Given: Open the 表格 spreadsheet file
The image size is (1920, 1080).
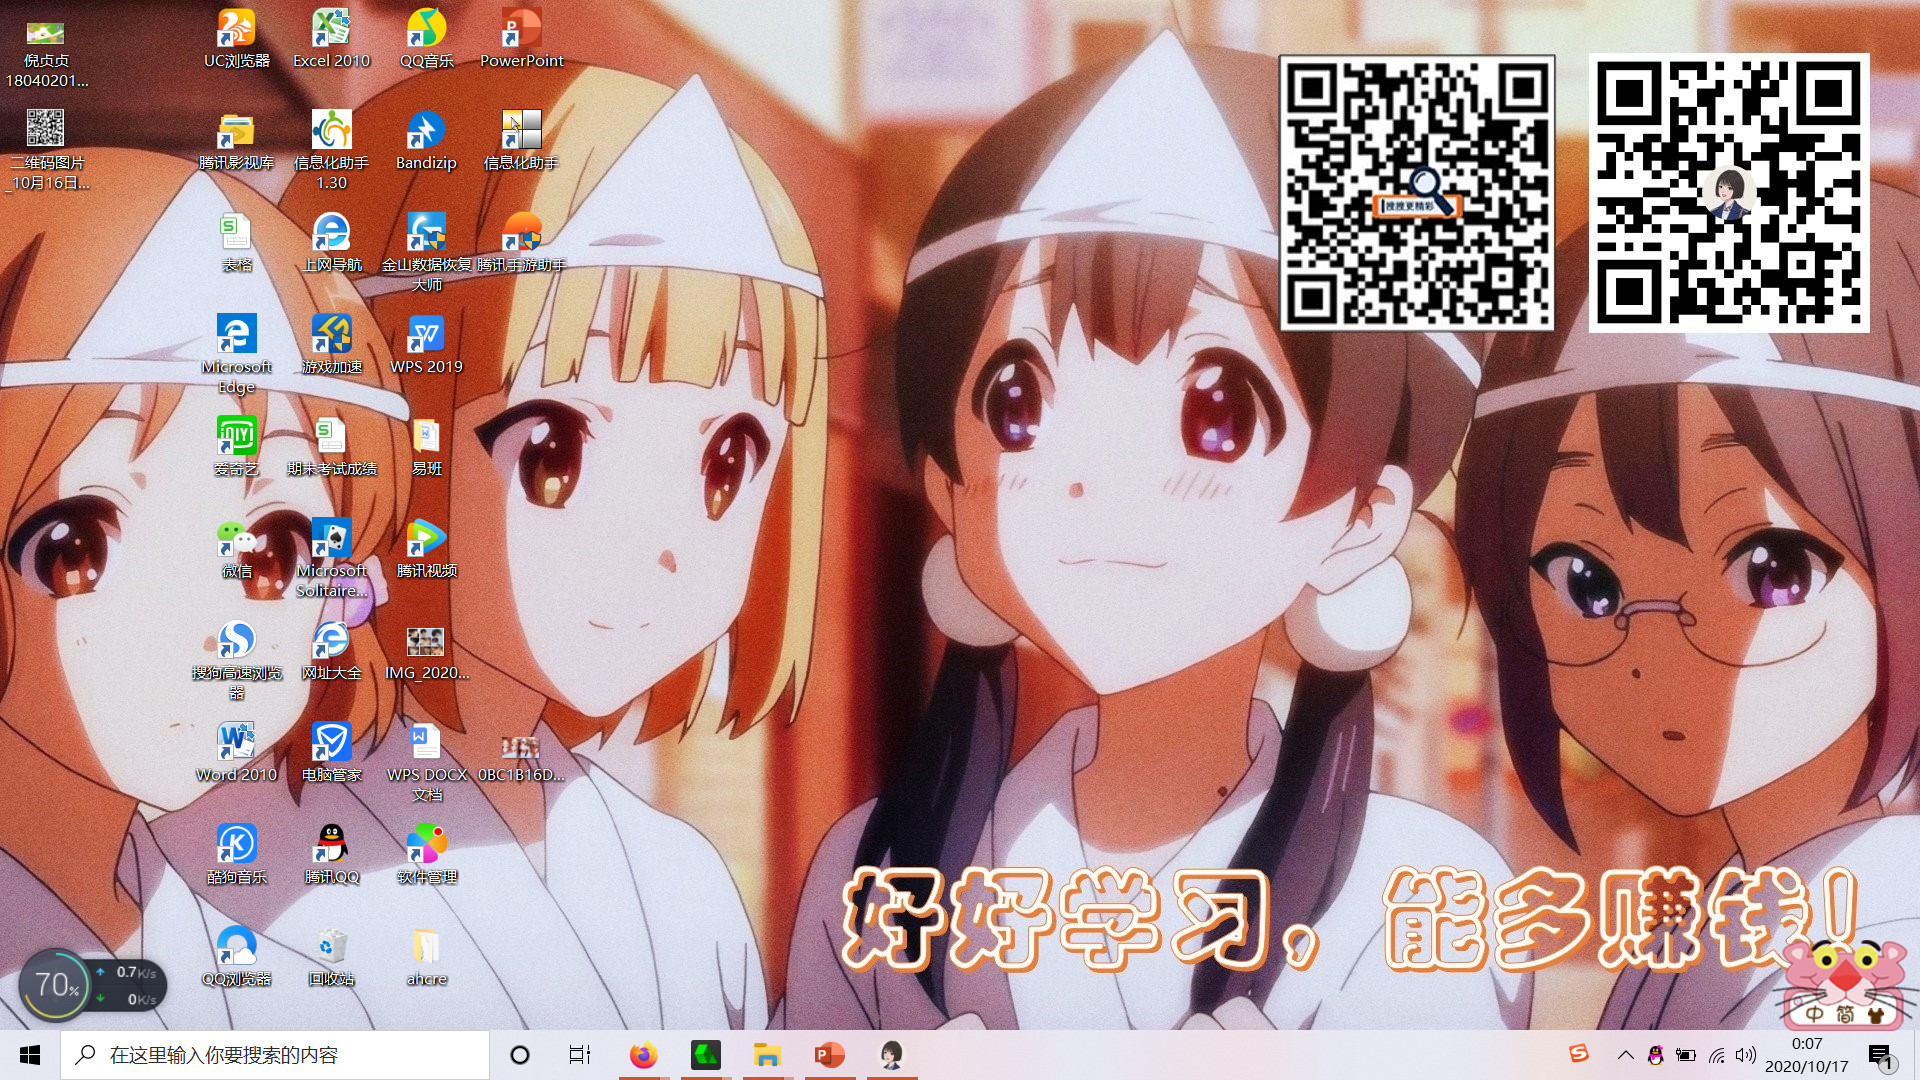Looking at the screenshot, I should 237,242.
